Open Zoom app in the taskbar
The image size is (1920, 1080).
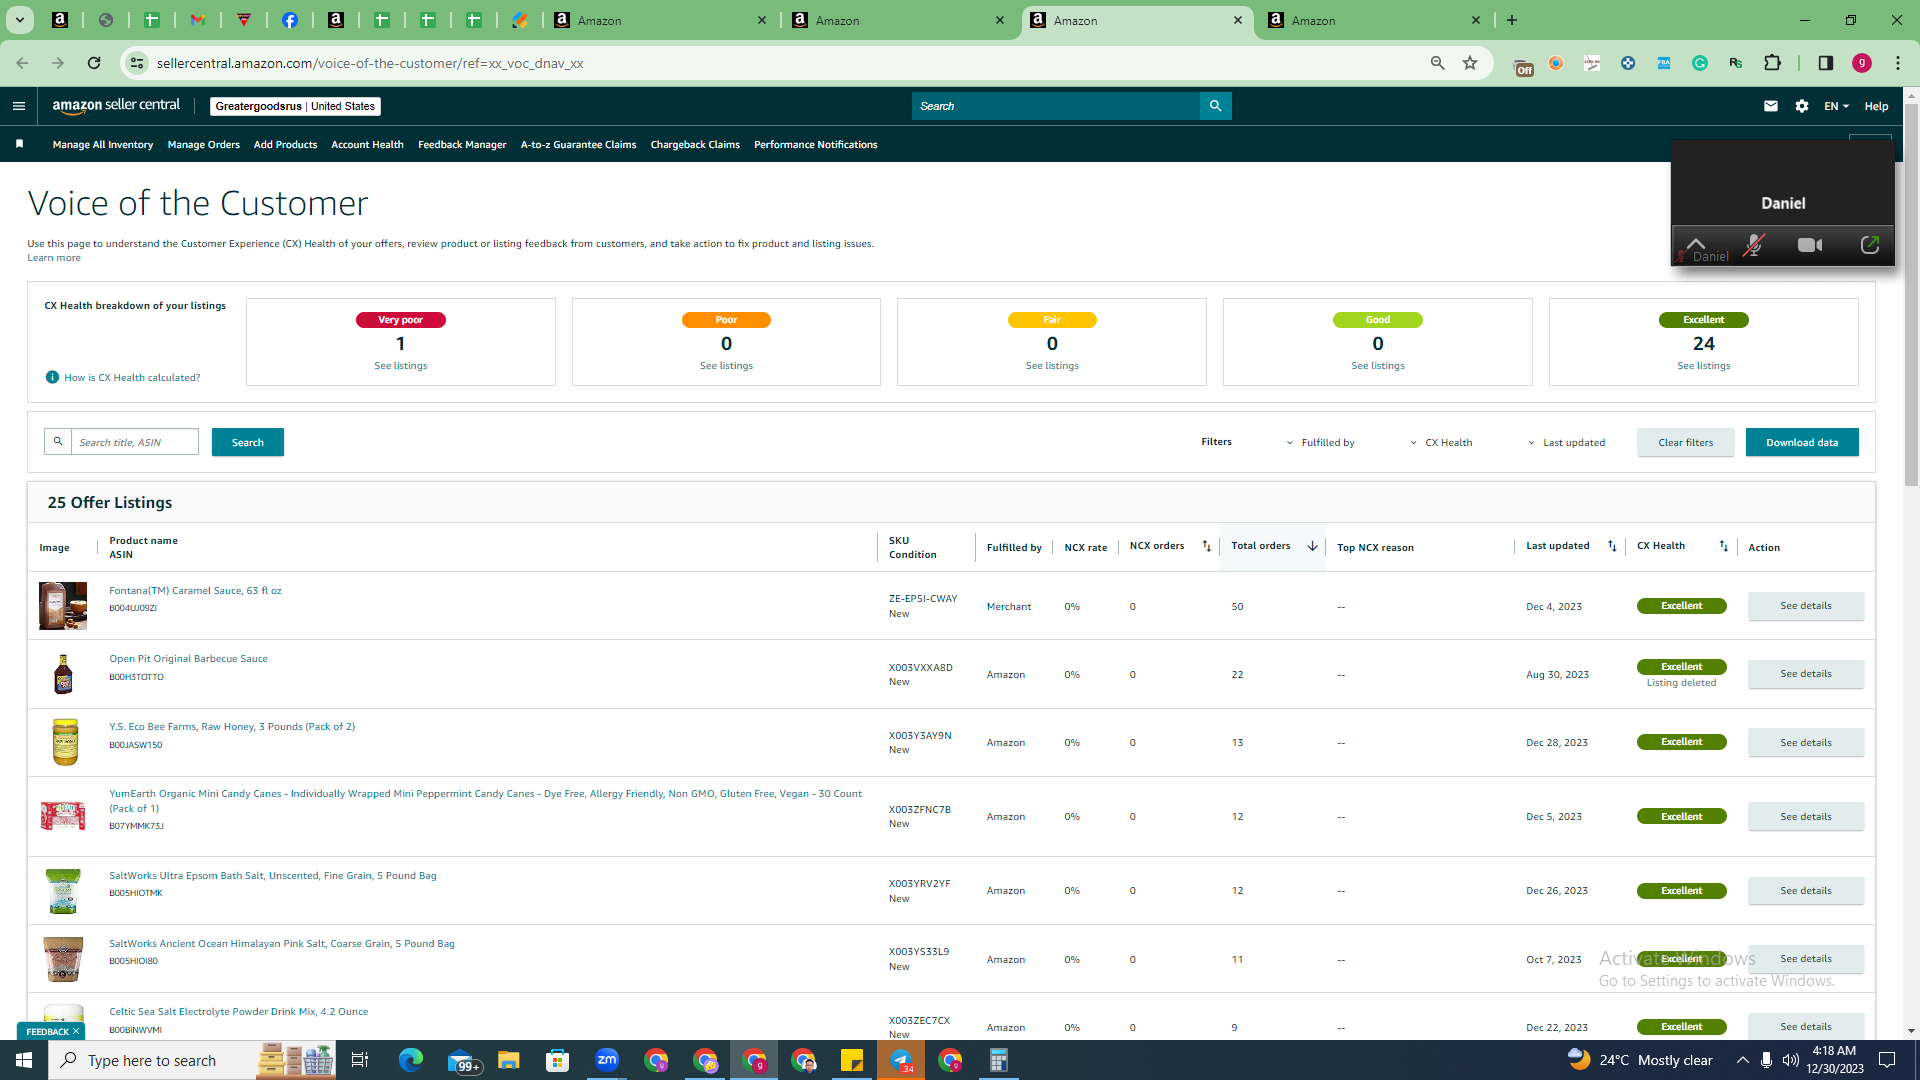click(607, 1060)
